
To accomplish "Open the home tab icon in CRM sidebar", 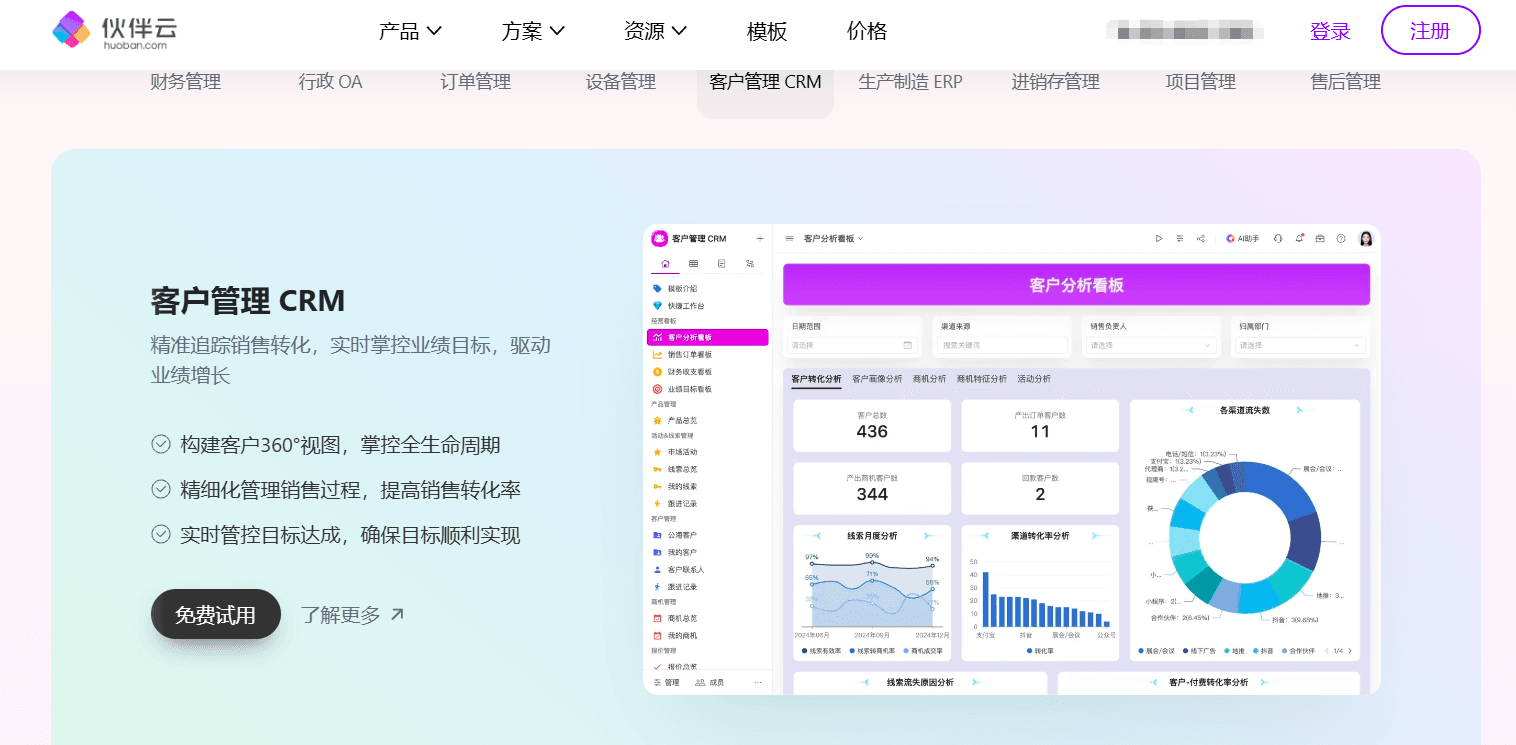I will click(665, 264).
